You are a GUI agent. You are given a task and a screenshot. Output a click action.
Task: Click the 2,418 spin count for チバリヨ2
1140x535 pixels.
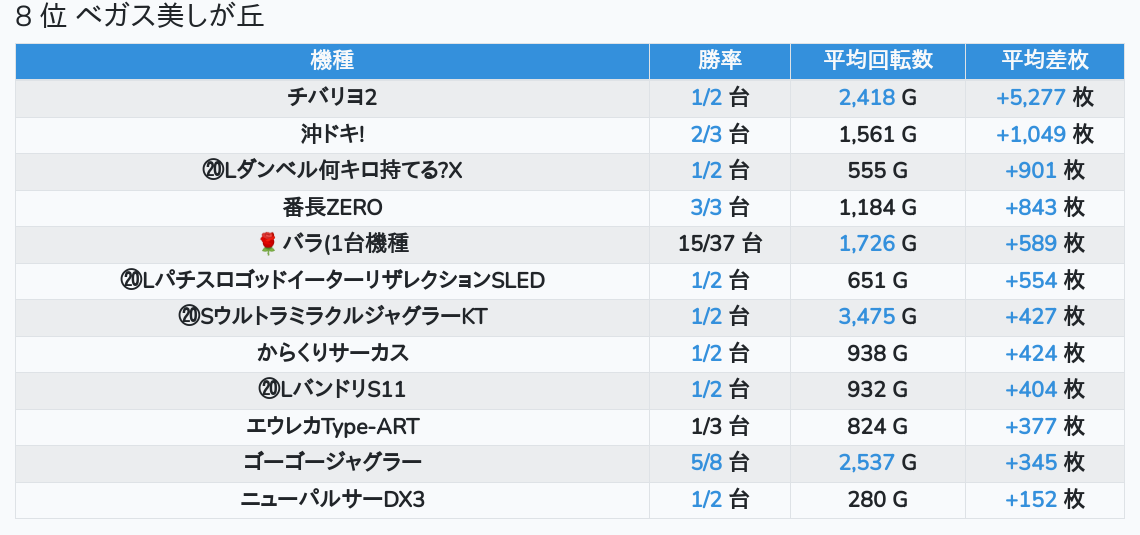tap(866, 98)
